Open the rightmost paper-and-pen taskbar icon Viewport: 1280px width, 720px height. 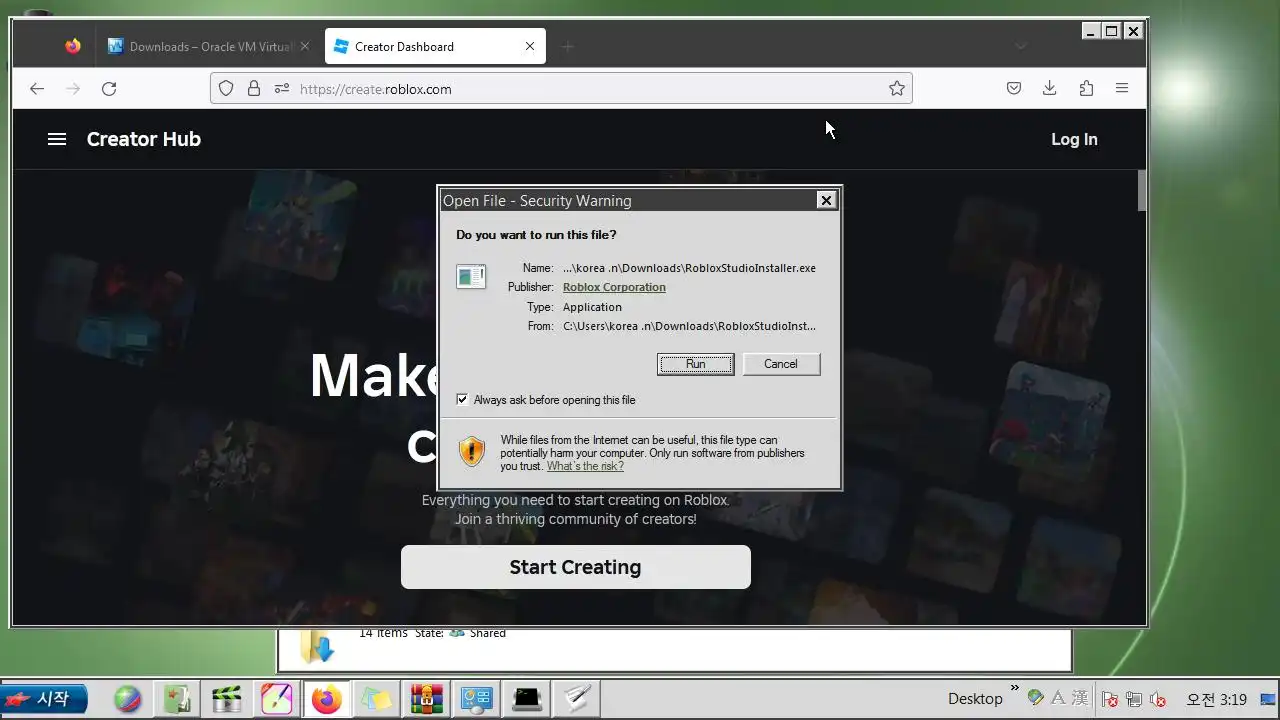577,699
